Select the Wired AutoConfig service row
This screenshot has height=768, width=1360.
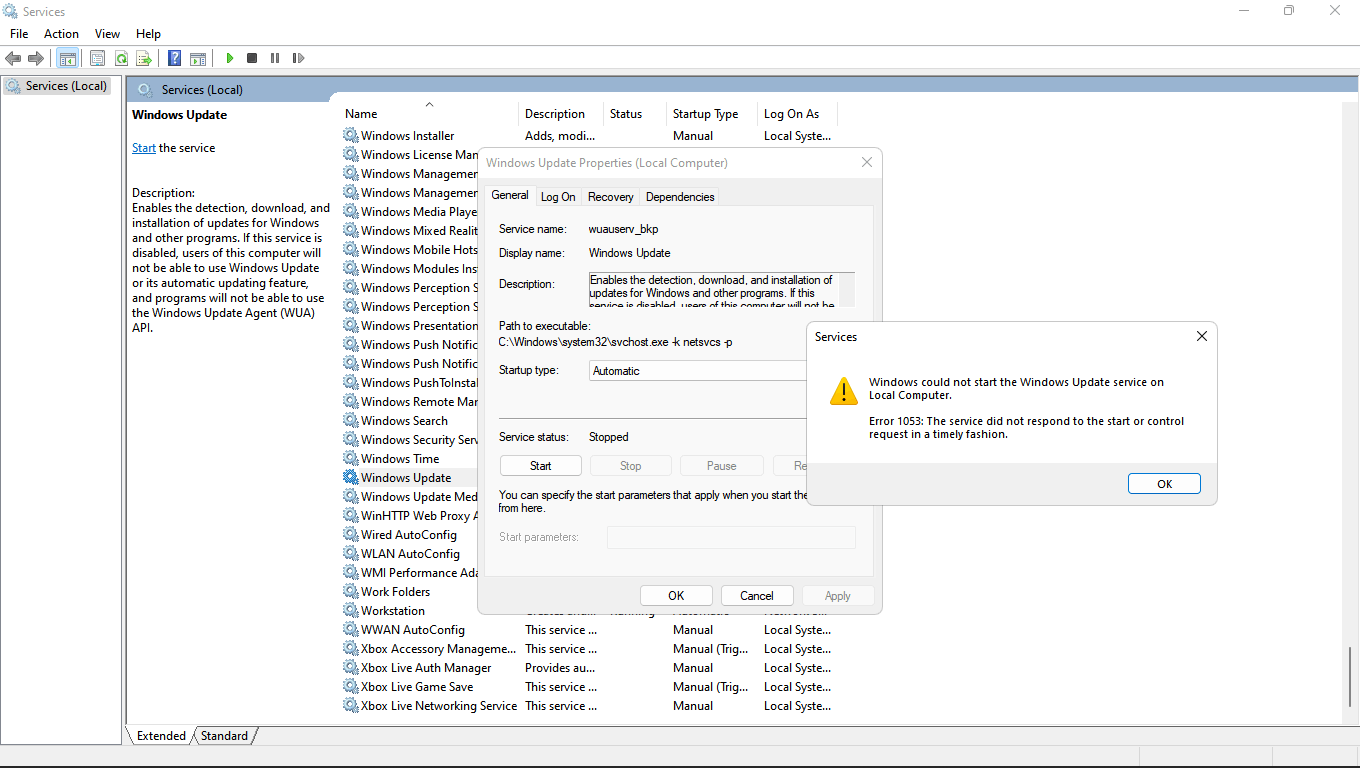point(410,534)
